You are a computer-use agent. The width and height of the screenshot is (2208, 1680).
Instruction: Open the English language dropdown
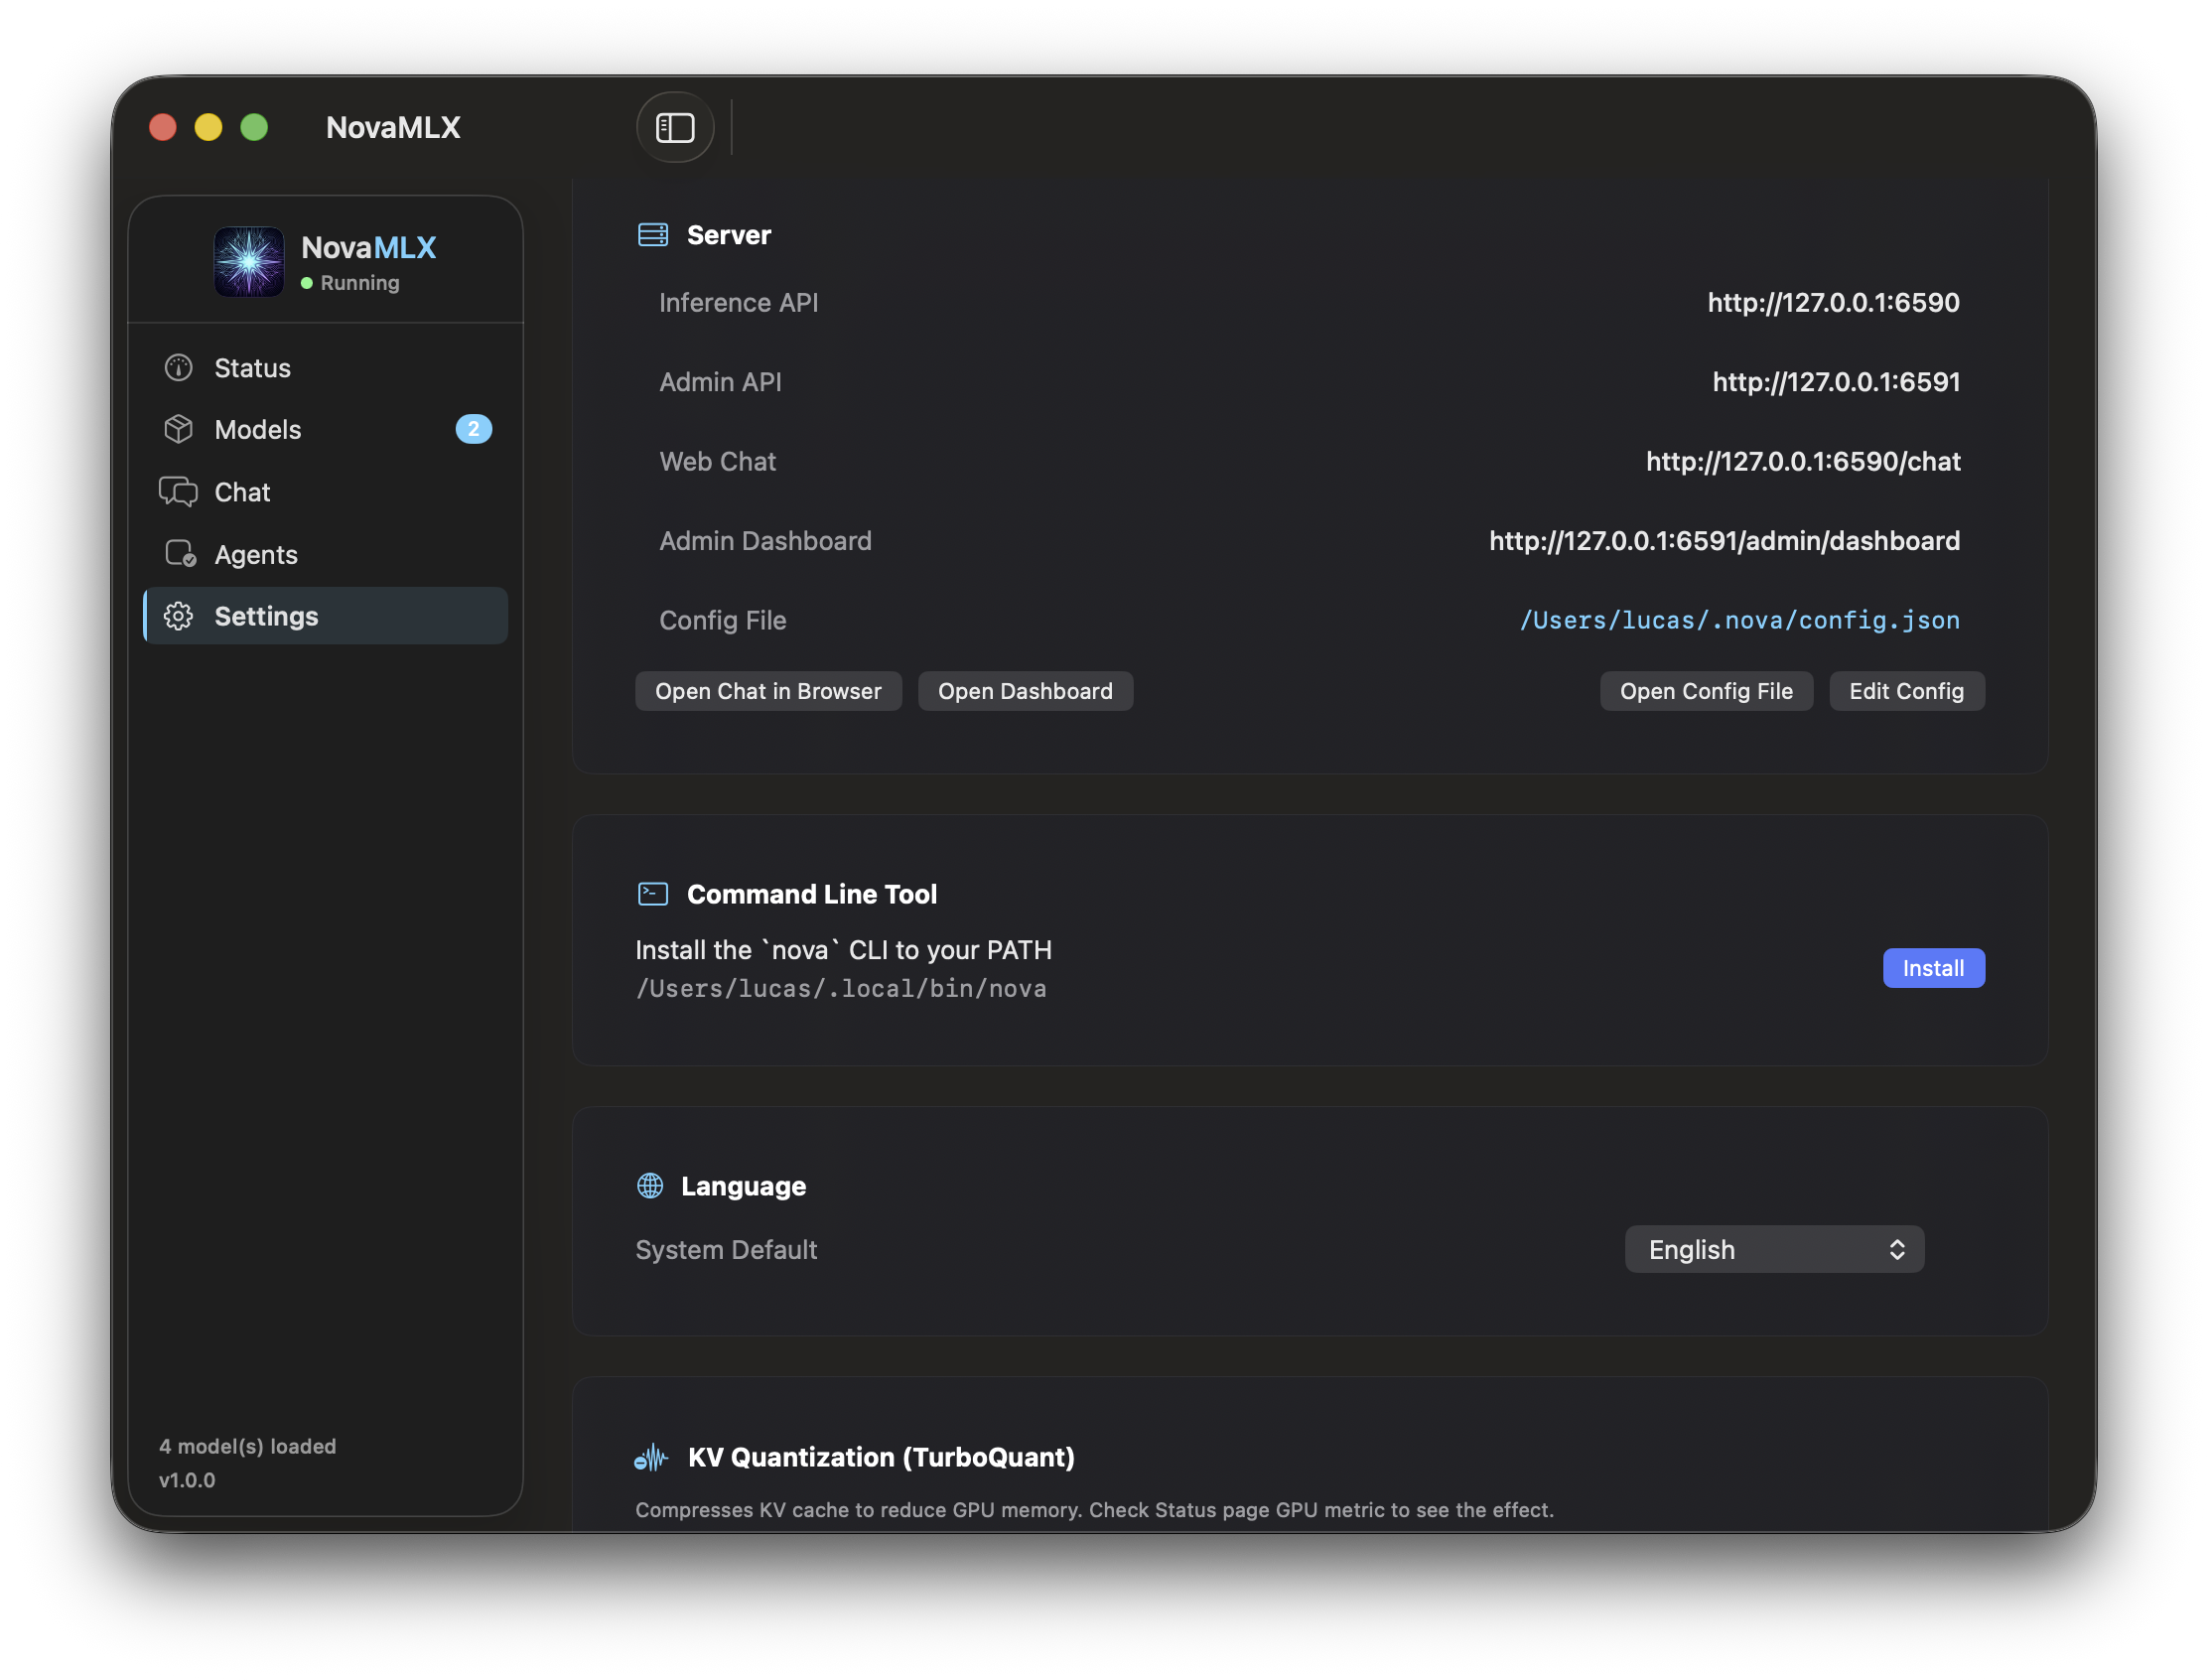click(1774, 1250)
